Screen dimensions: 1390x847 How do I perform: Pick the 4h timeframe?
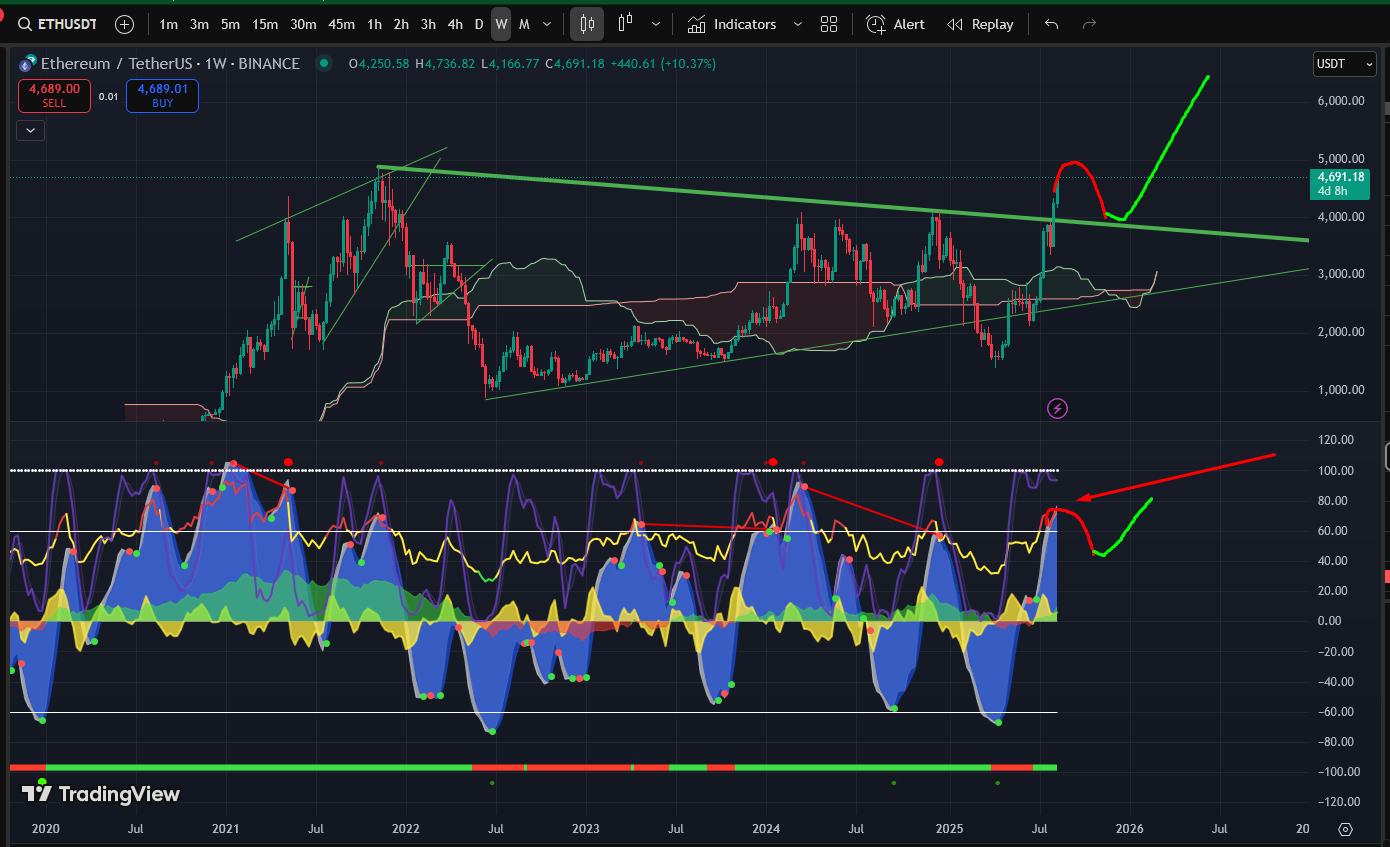(x=455, y=24)
